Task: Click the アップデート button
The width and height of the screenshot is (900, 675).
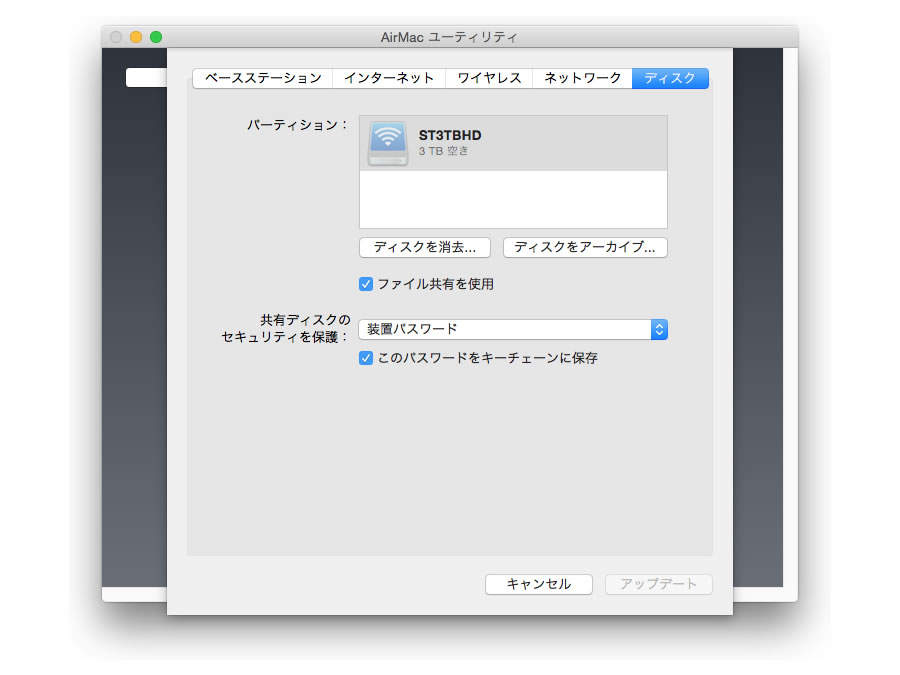Action: pyautogui.click(x=658, y=584)
